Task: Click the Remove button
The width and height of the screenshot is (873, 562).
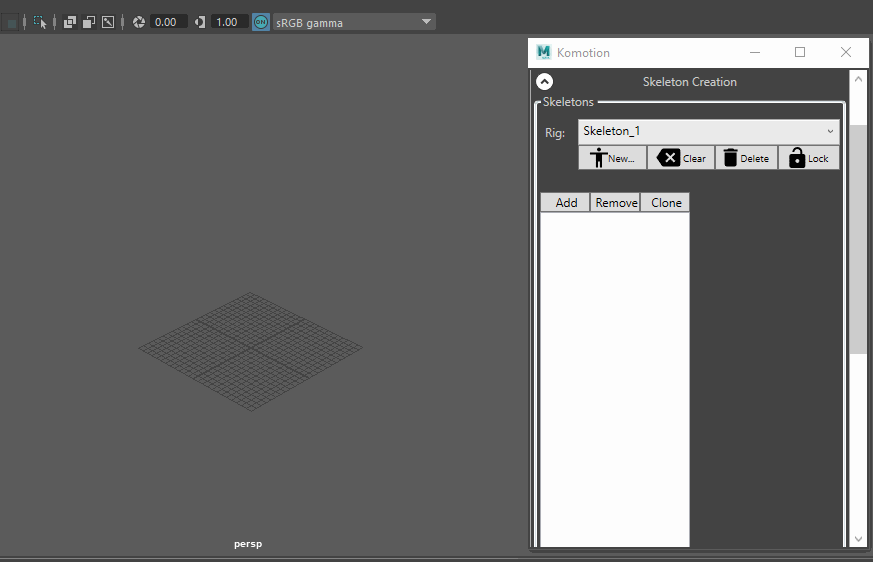Action: pos(616,203)
